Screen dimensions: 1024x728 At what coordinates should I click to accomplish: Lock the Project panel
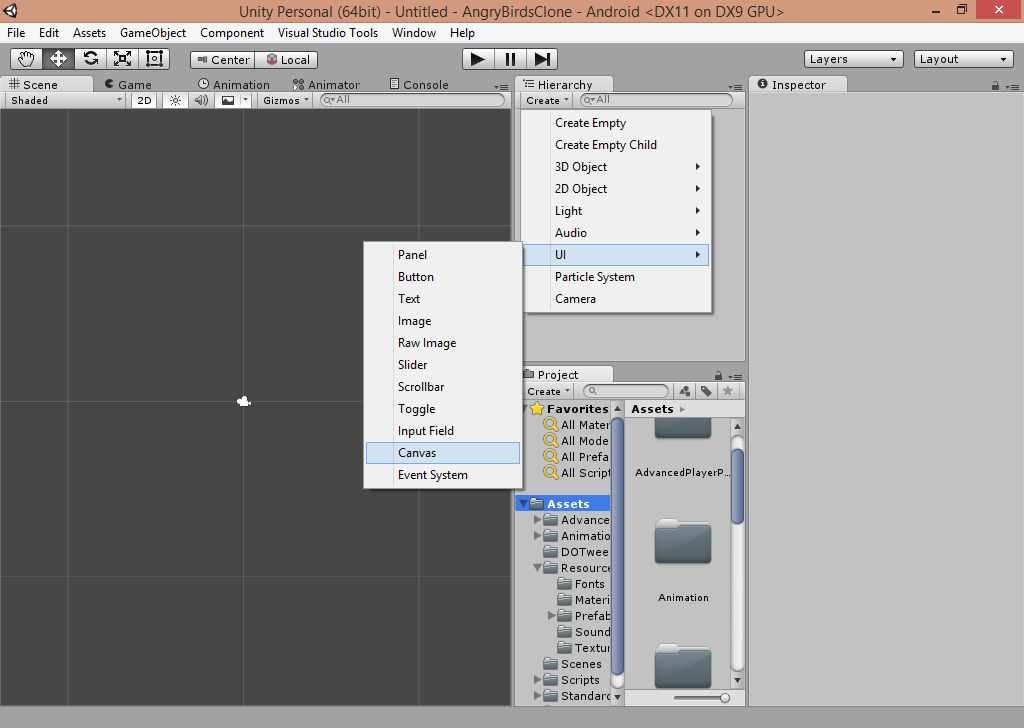(718, 376)
